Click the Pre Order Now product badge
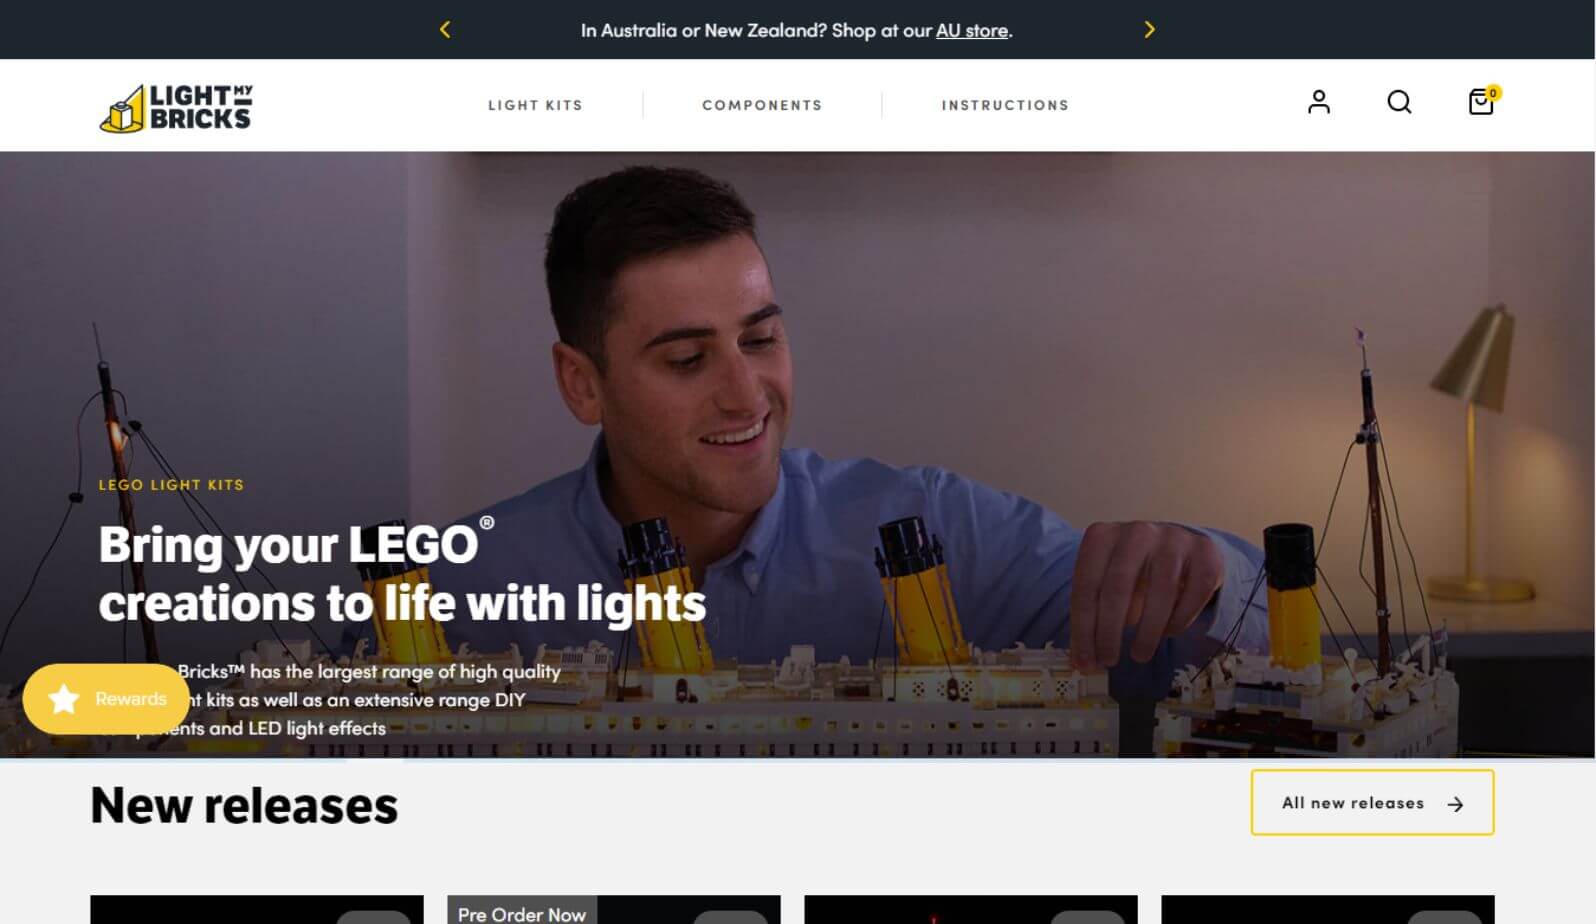This screenshot has width=1596, height=924. [522, 912]
